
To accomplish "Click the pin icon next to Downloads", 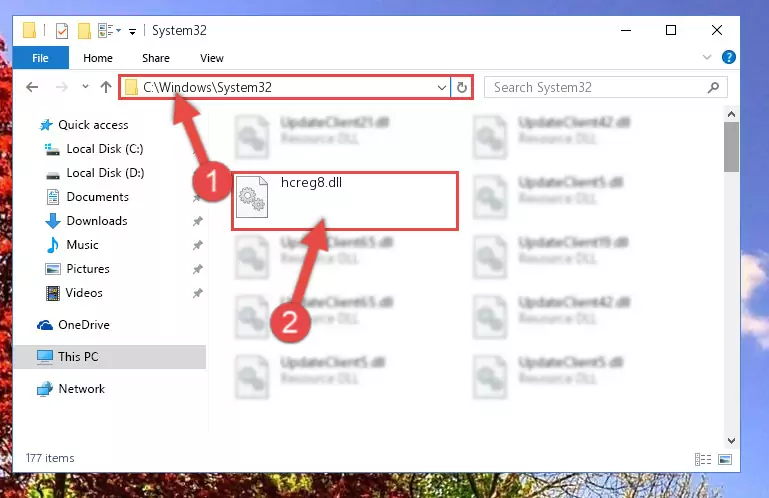I will 198,221.
